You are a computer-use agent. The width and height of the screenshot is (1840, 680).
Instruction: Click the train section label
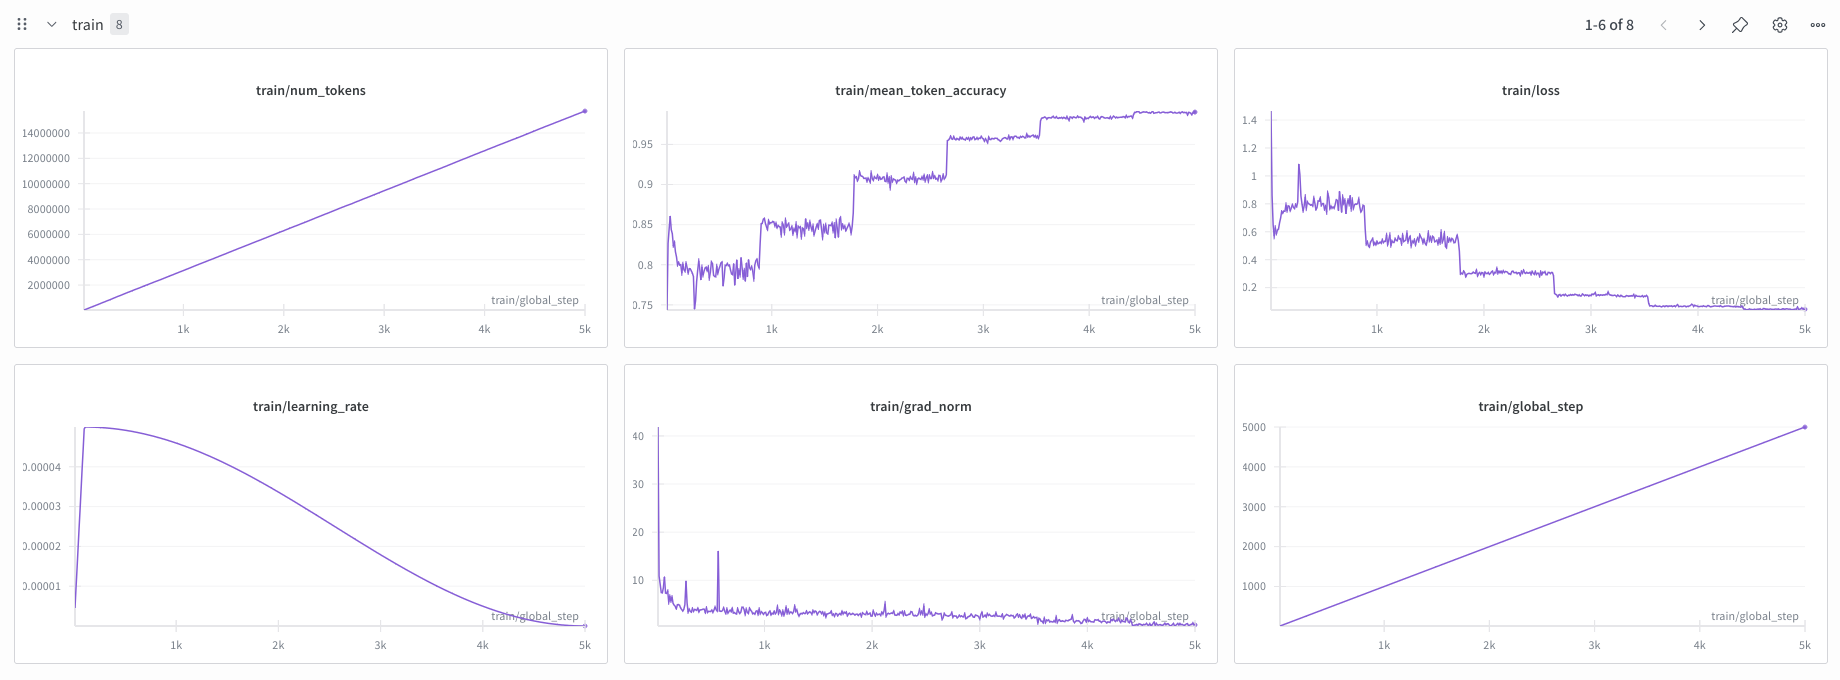coord(85,24)
